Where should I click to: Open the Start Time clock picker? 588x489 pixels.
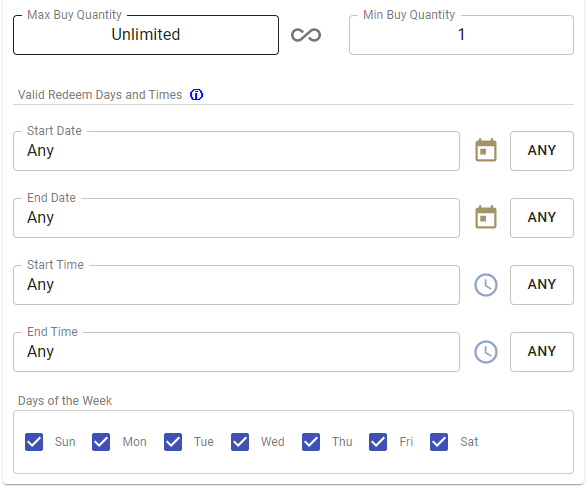(486, 285)
